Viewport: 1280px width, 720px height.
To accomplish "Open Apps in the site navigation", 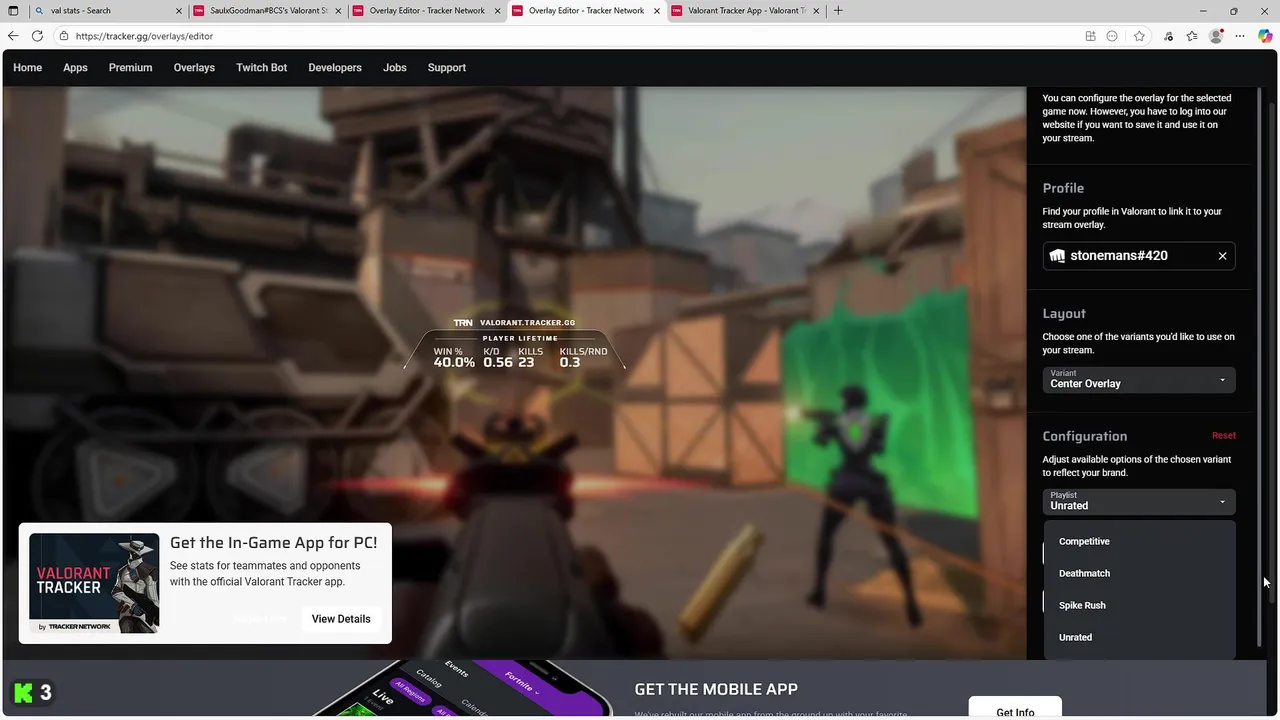I will click(x=75, y=68).
